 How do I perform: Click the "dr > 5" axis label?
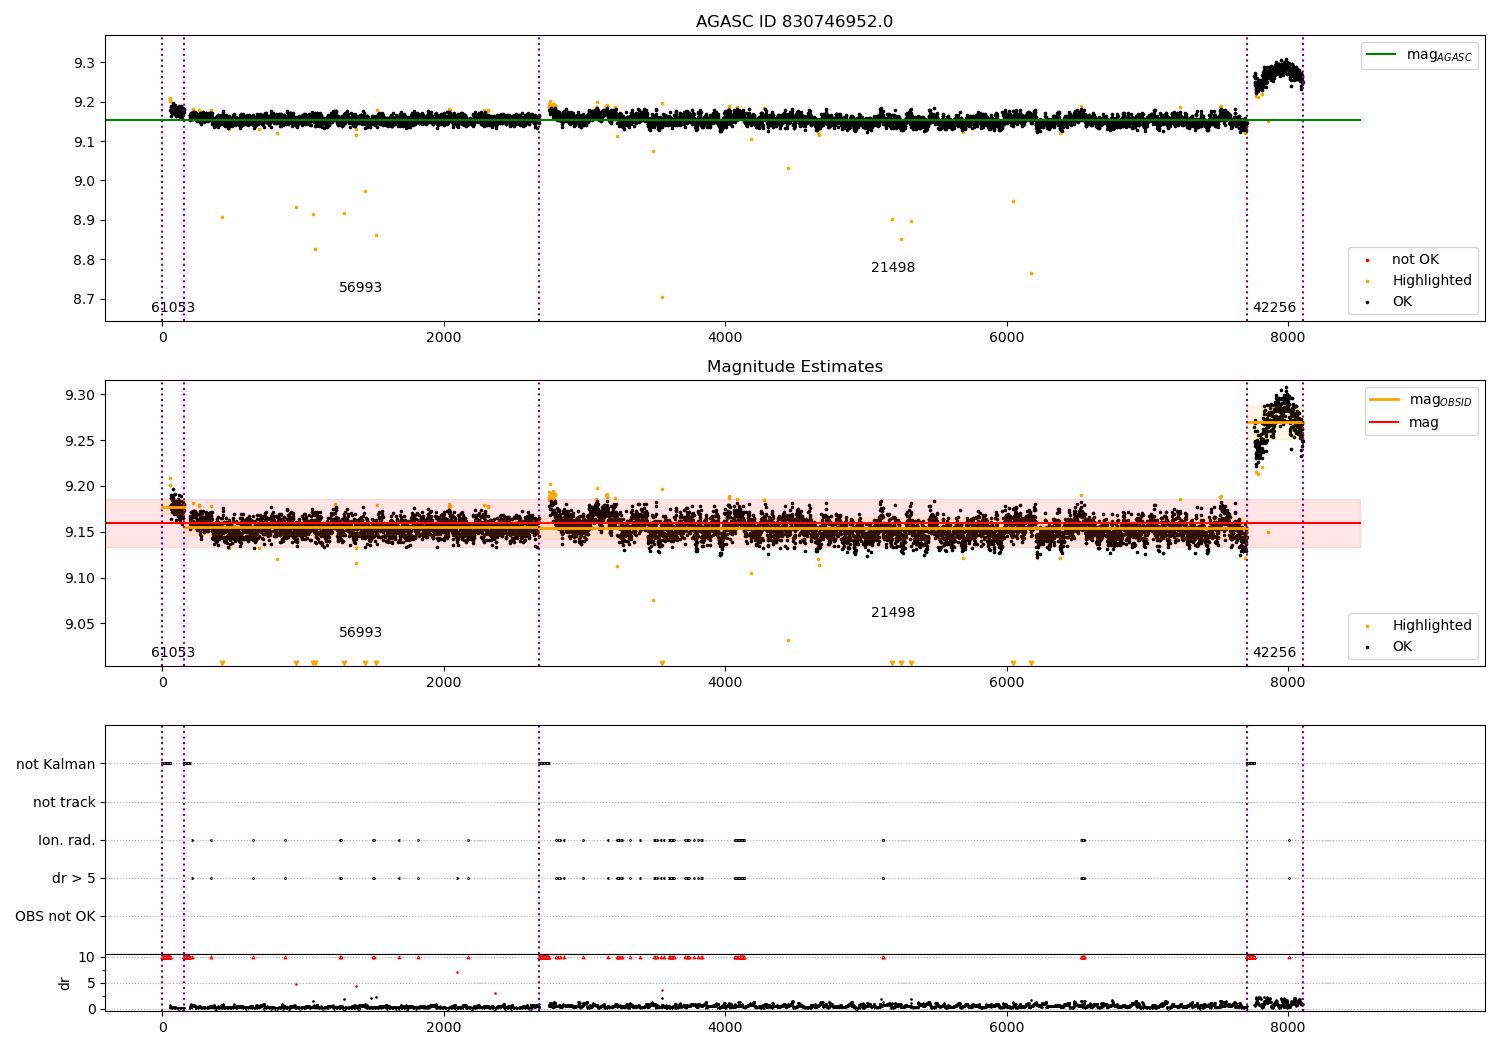(74, 878)
